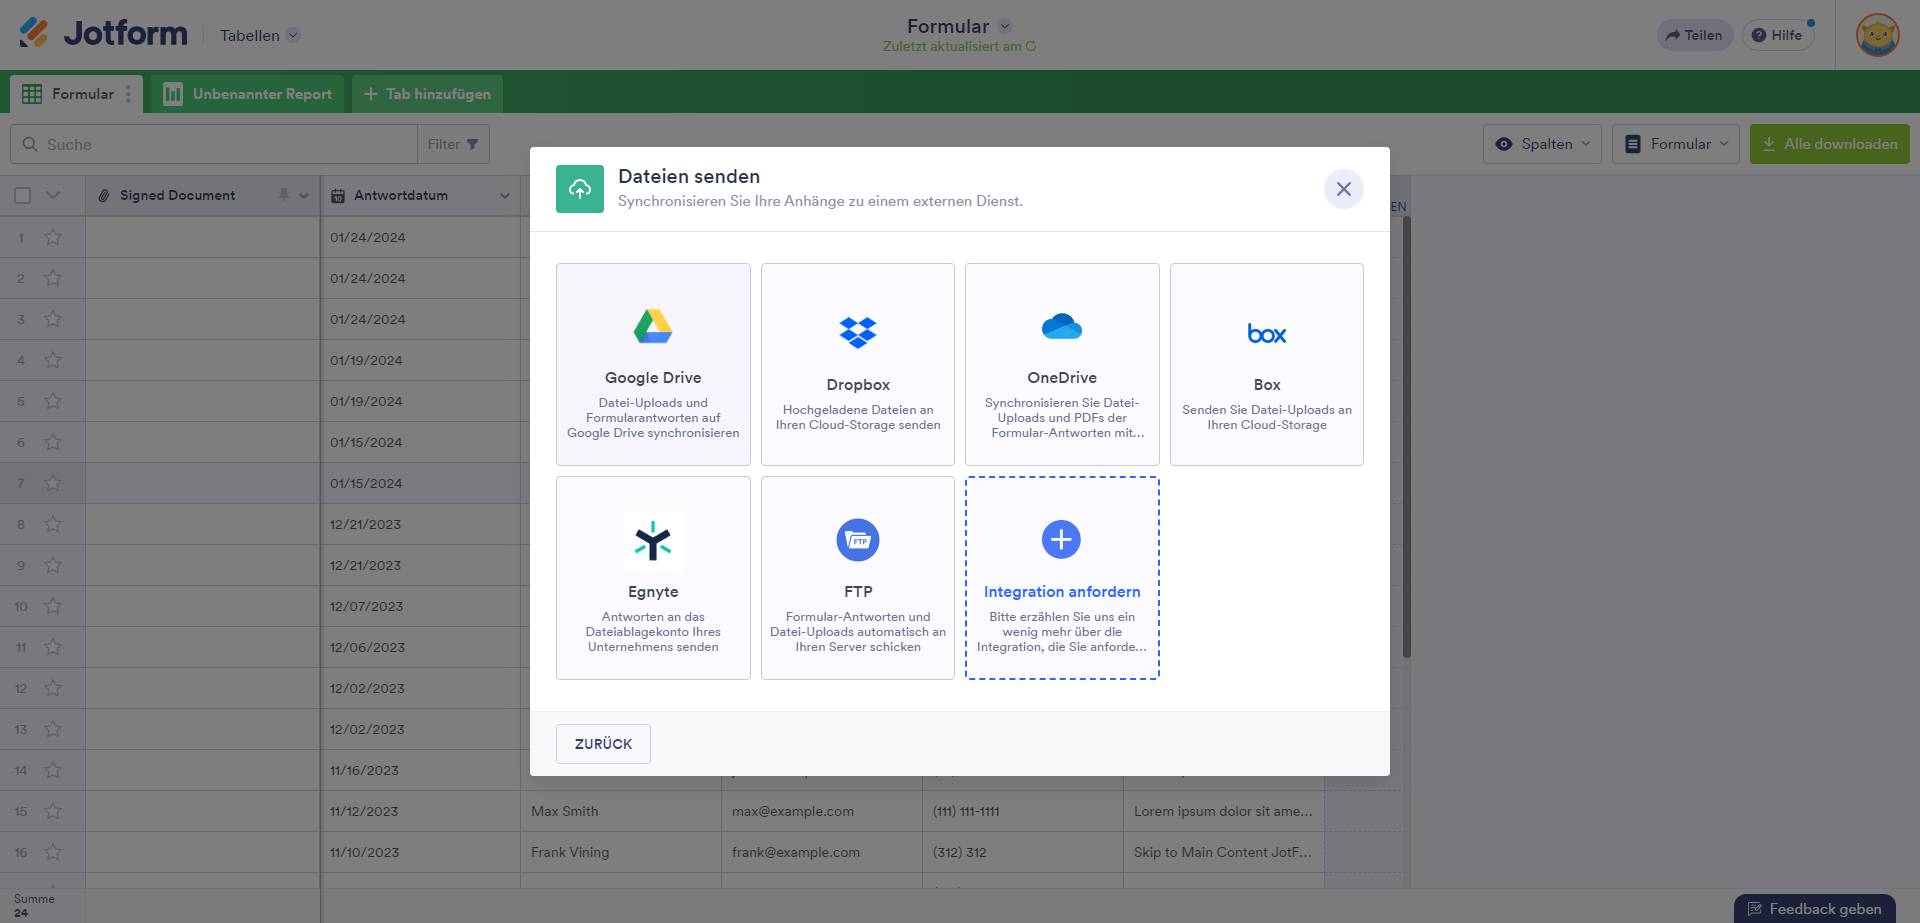Viewport: 1920px width, 923px height.
Task: Star the first table row
Action: [x=53, y=238]
